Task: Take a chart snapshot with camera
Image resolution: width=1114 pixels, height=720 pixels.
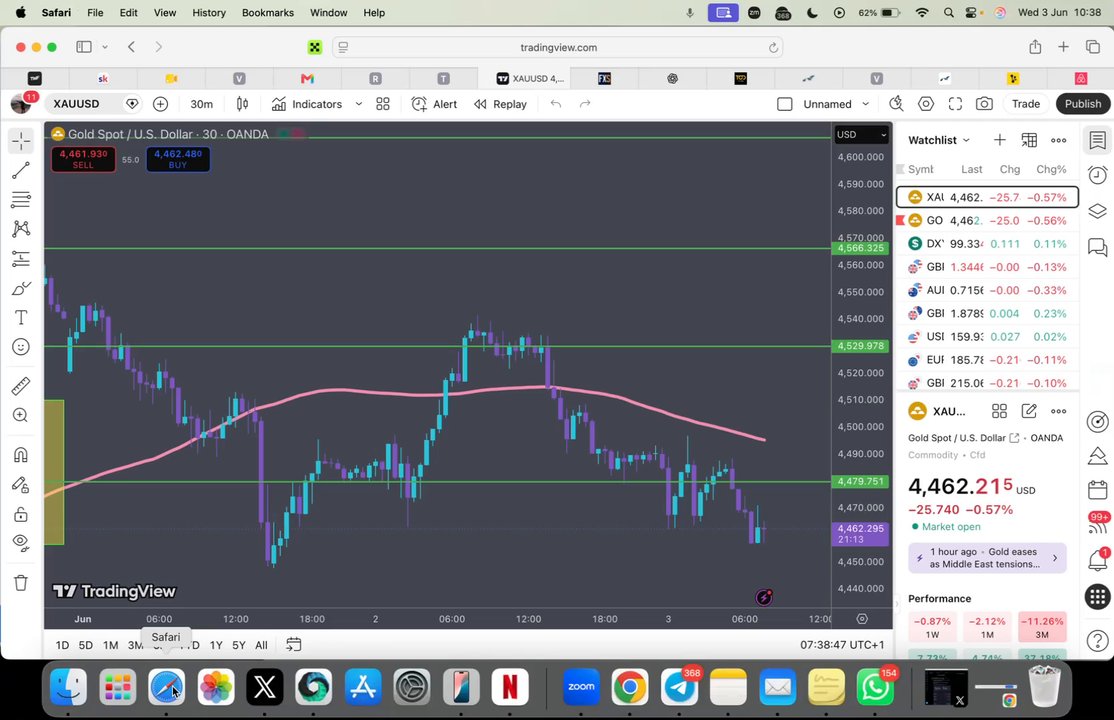Action: (984, 104)
